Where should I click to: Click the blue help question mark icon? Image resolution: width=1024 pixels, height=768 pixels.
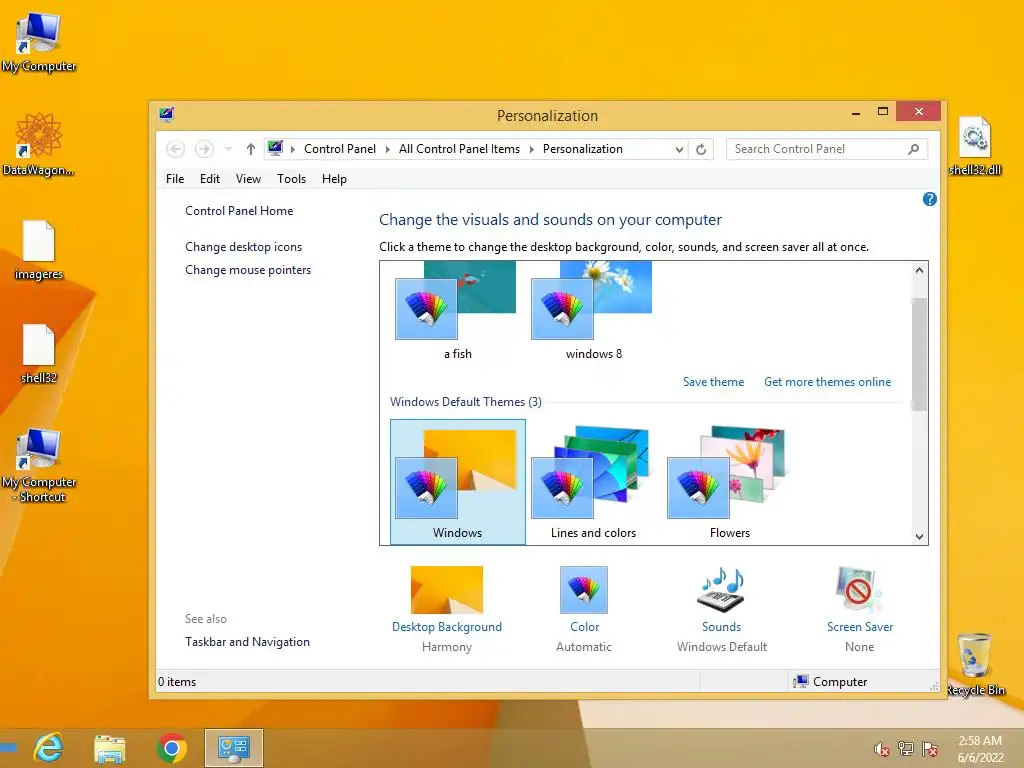click(929, 199)
